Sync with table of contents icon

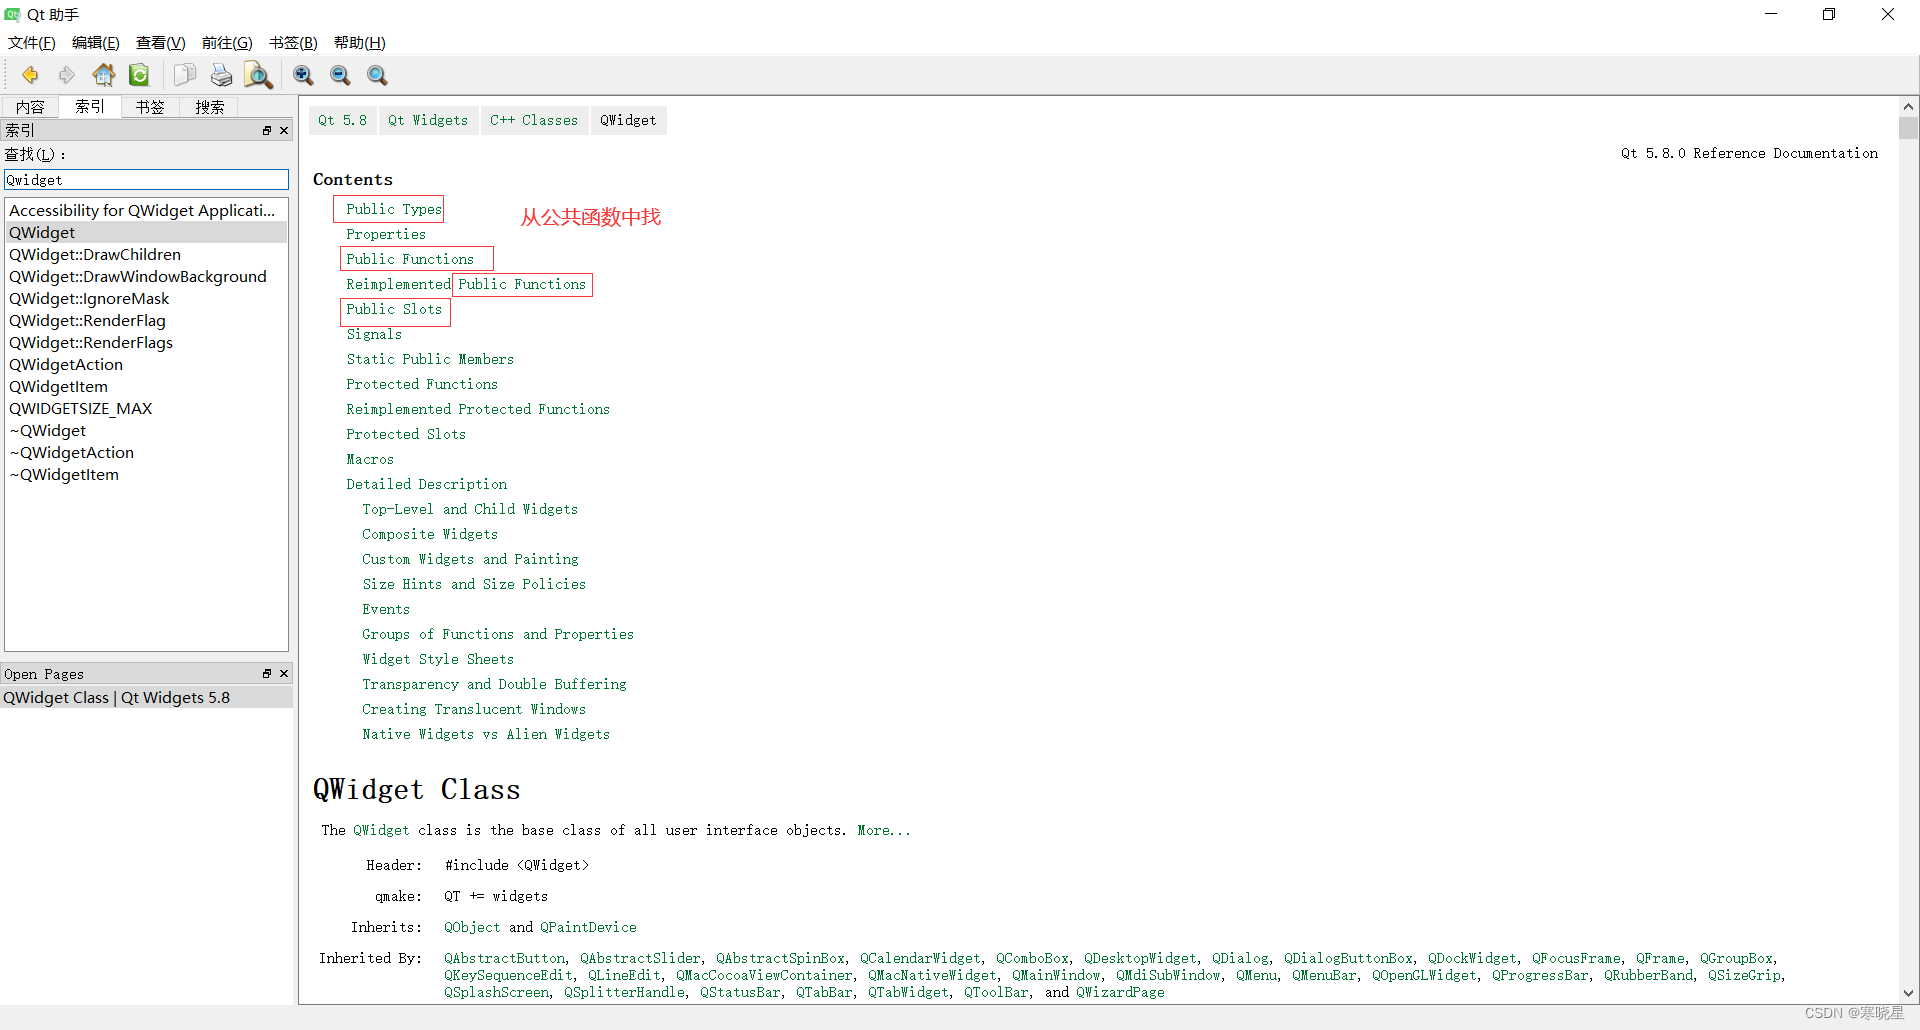pyautogui.click(x=140, y=75)
